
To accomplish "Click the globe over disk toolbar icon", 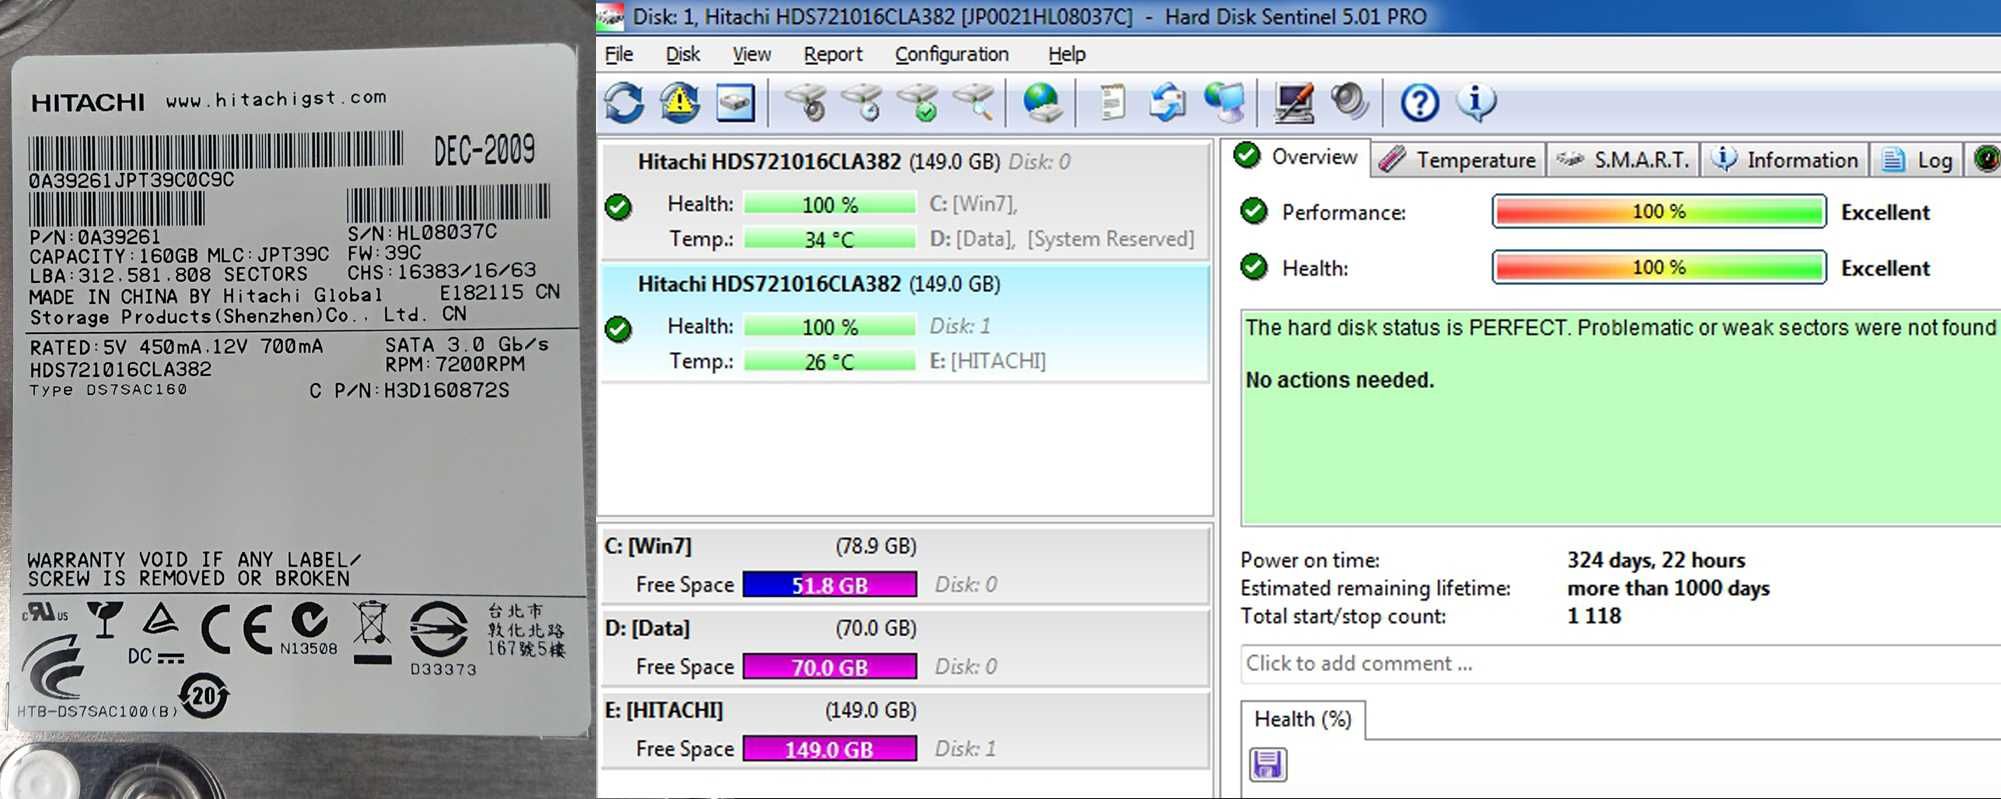I will point(1042,102).
